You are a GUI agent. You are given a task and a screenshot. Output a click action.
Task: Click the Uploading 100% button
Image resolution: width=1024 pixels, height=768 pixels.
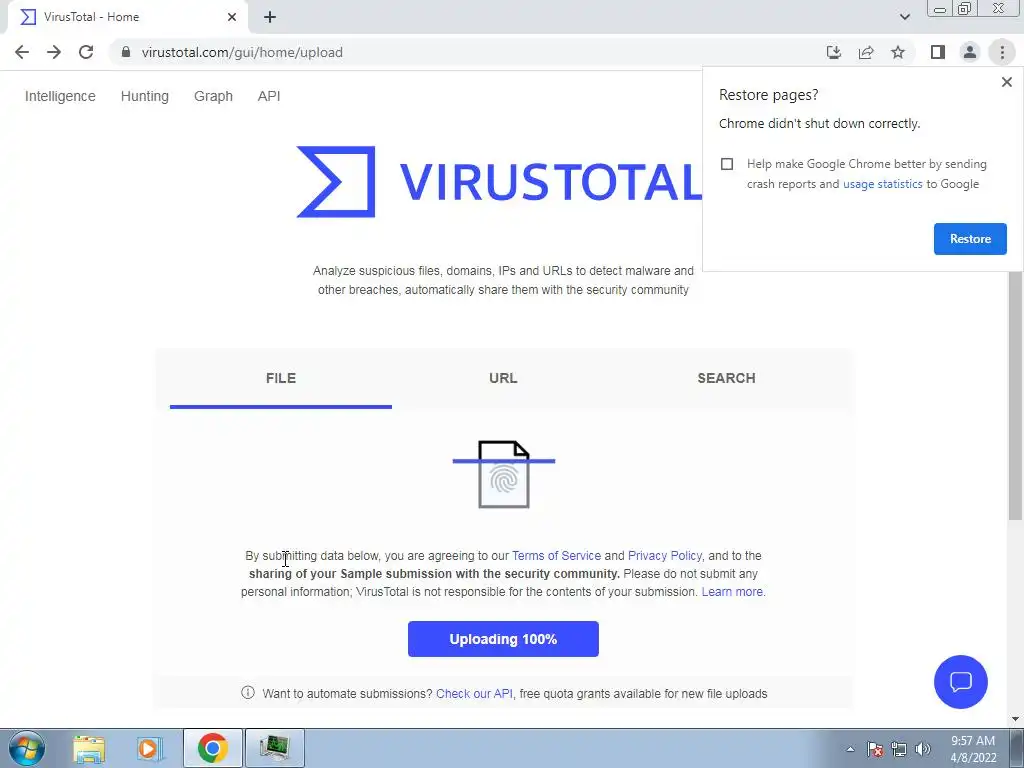coord(503,639)
